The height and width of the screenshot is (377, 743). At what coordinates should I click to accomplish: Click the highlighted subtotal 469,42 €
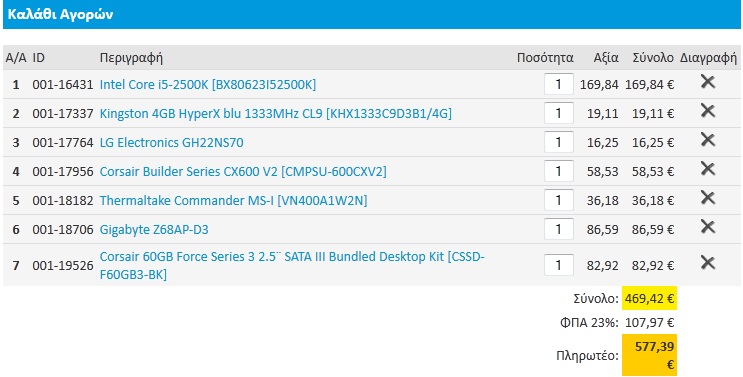click(649, 298)
